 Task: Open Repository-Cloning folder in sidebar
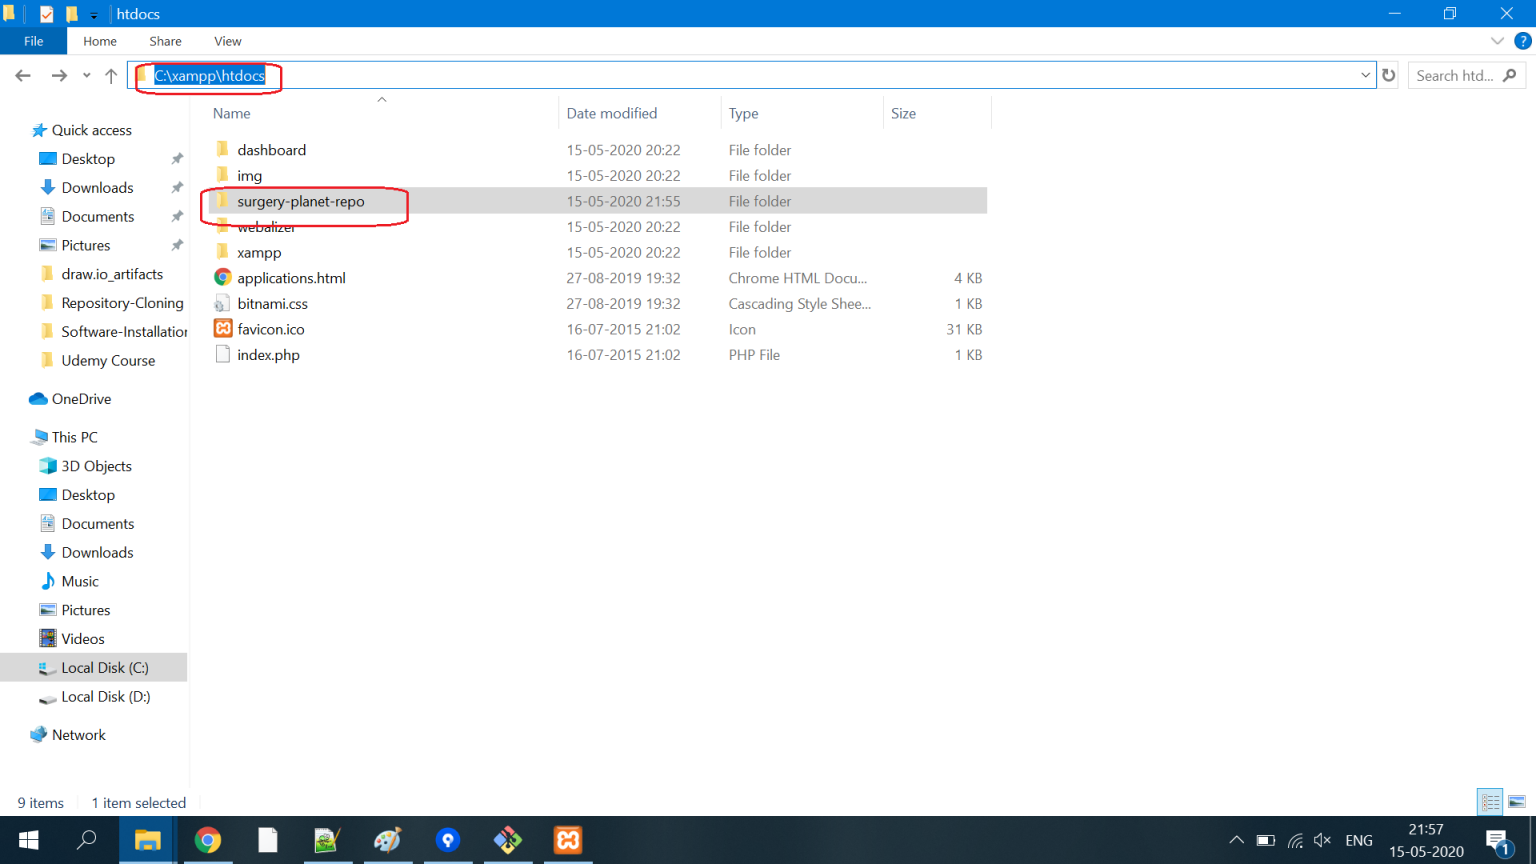tap(122, 303)
